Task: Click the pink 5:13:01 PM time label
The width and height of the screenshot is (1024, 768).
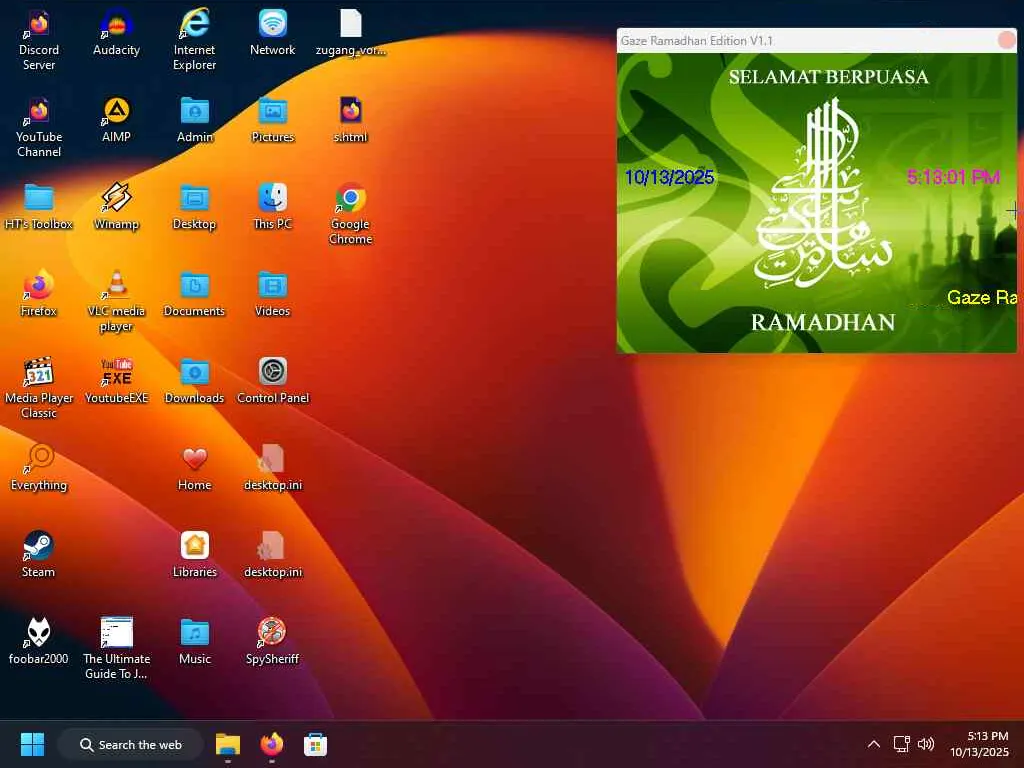Action: [953, 177]
